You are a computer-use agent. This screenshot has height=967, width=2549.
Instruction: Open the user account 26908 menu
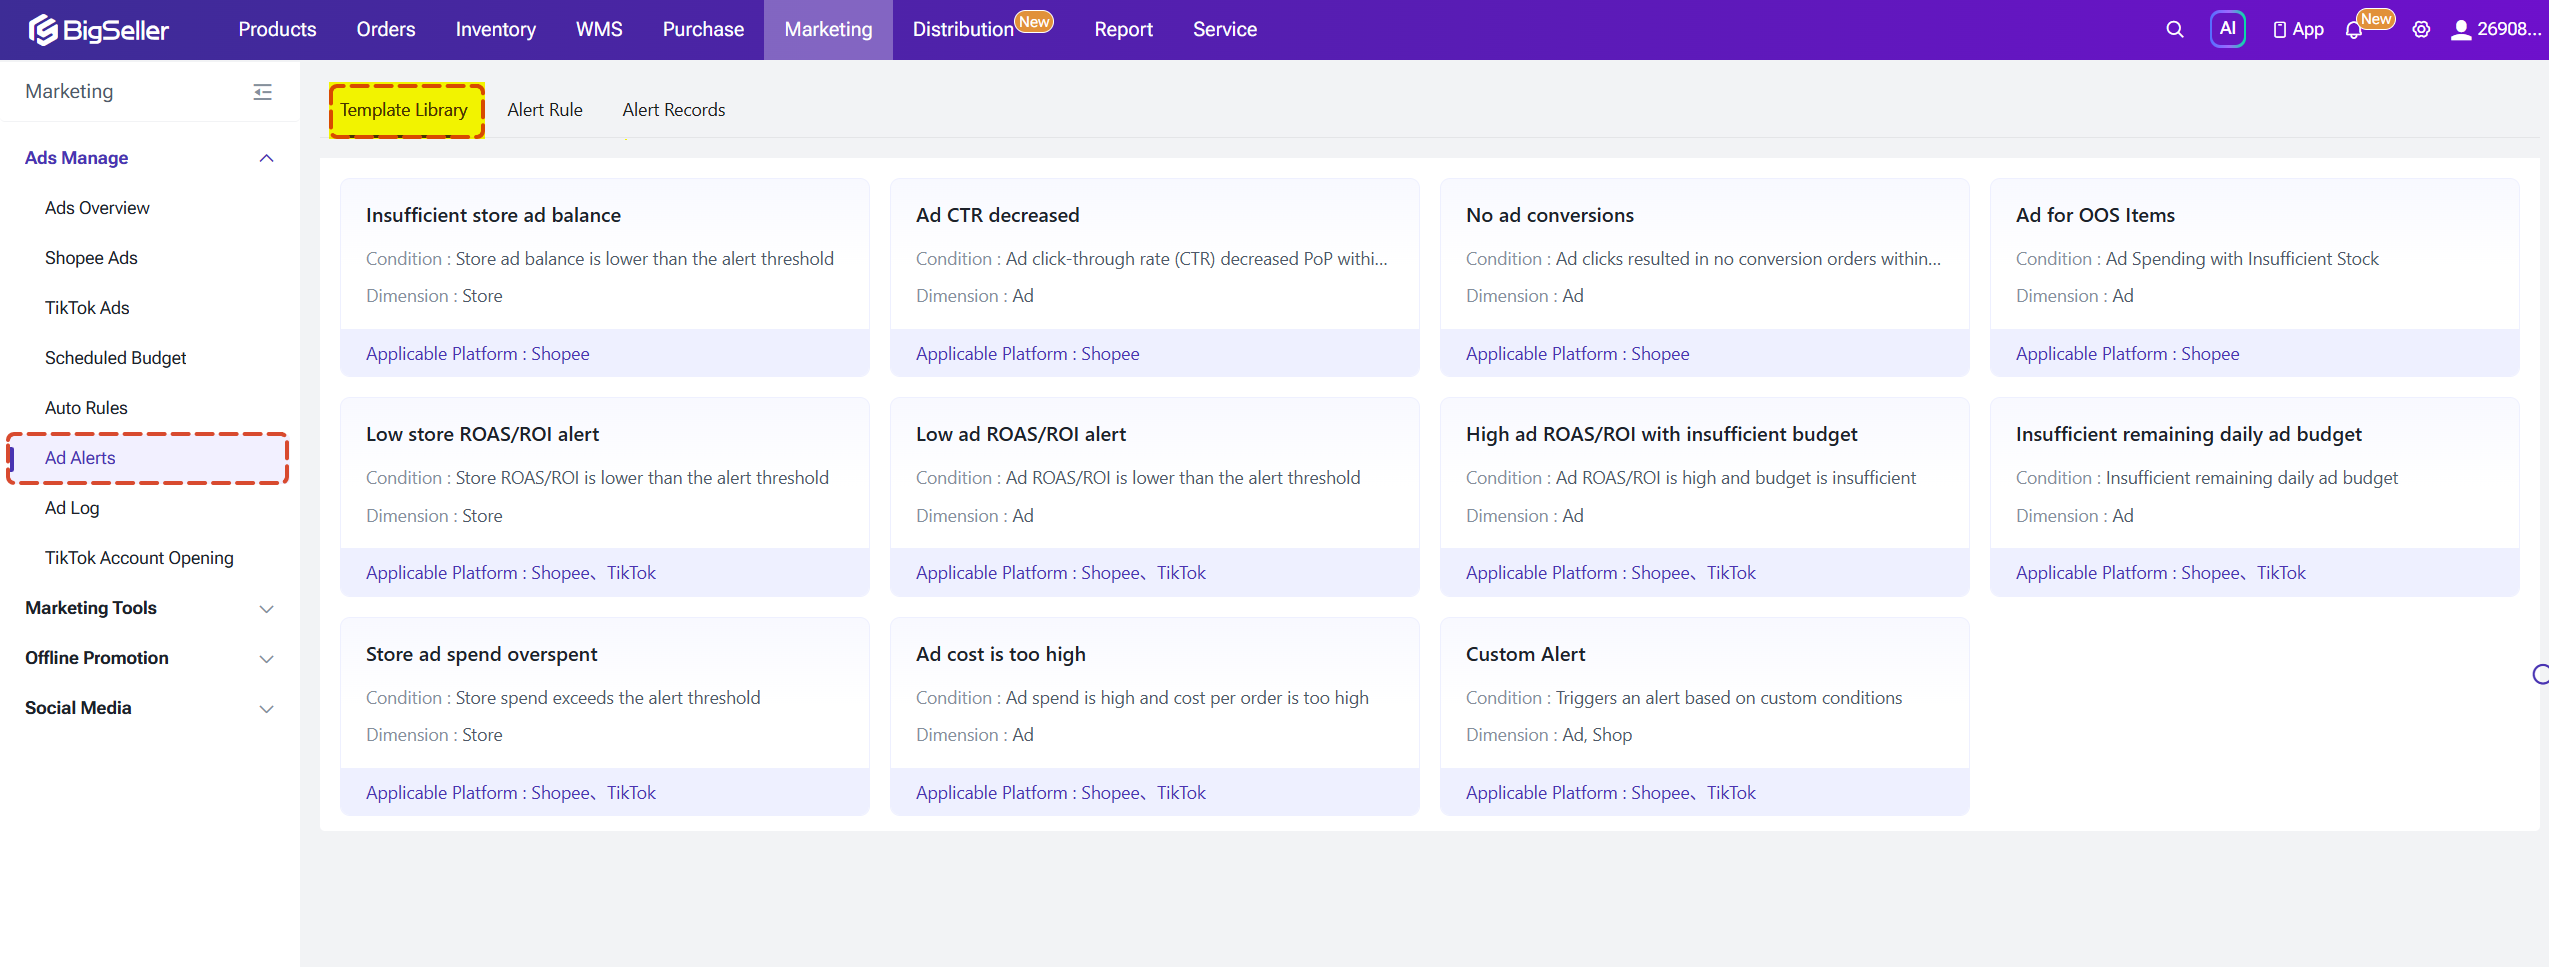2495,30
